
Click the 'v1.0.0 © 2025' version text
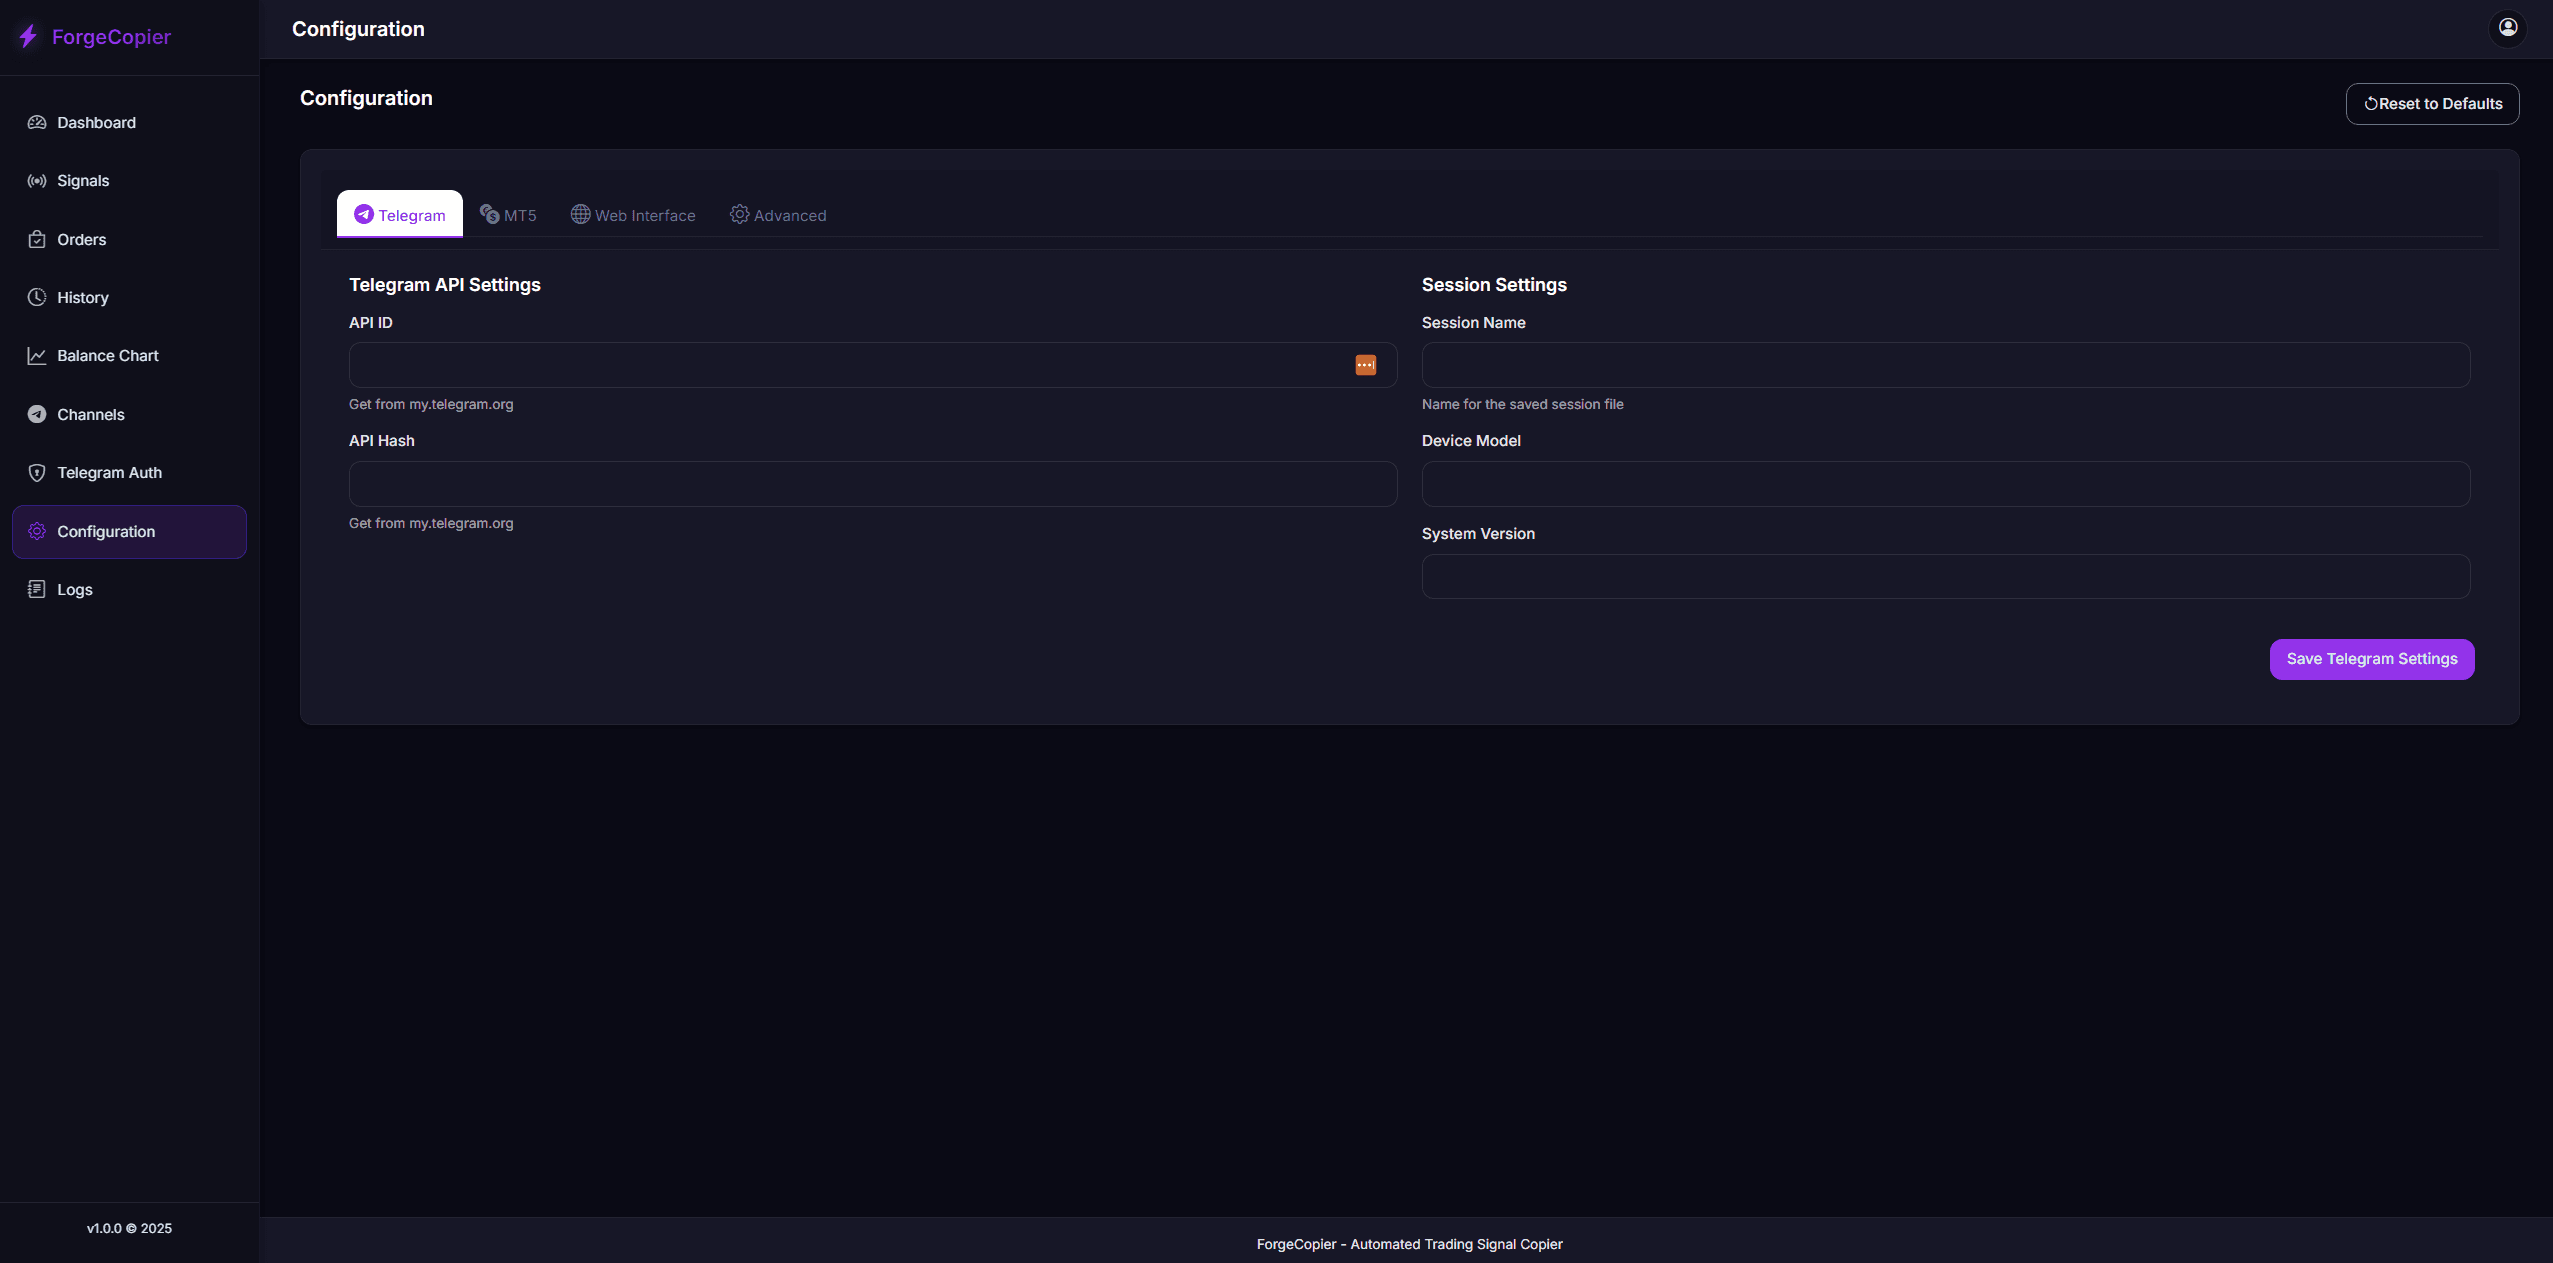pyautogui.click(x=129, y=1228)
